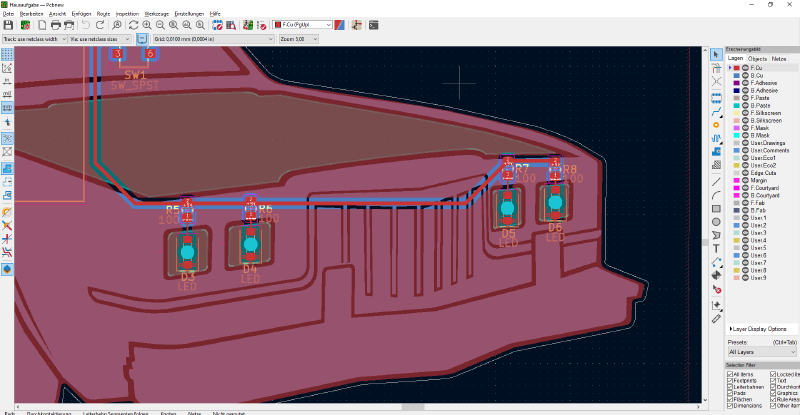Toggle grid display in the left toolbar
The width and height of the screenshot is (800, 415).
pos(7,54)
